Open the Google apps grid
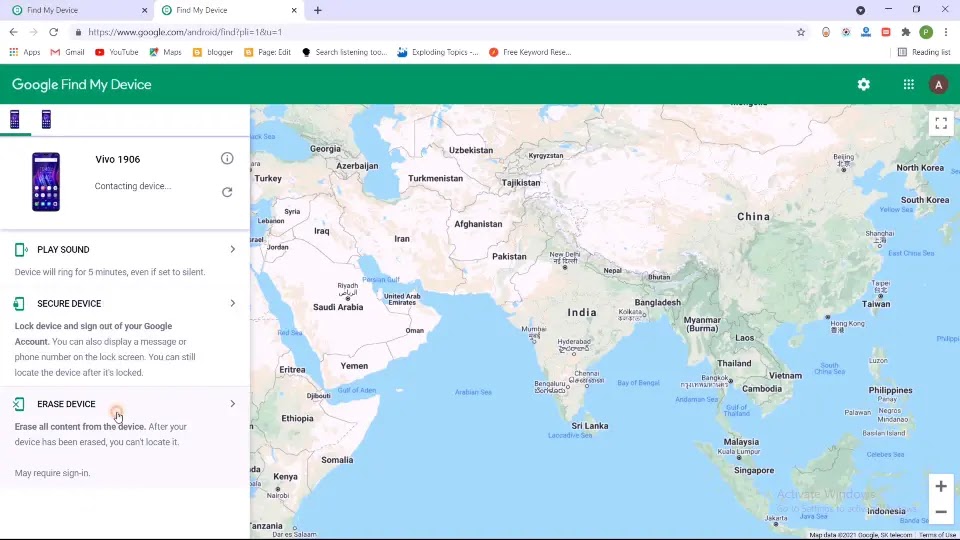The width and height of the screenshot is (960, 540). coord(909,84)
